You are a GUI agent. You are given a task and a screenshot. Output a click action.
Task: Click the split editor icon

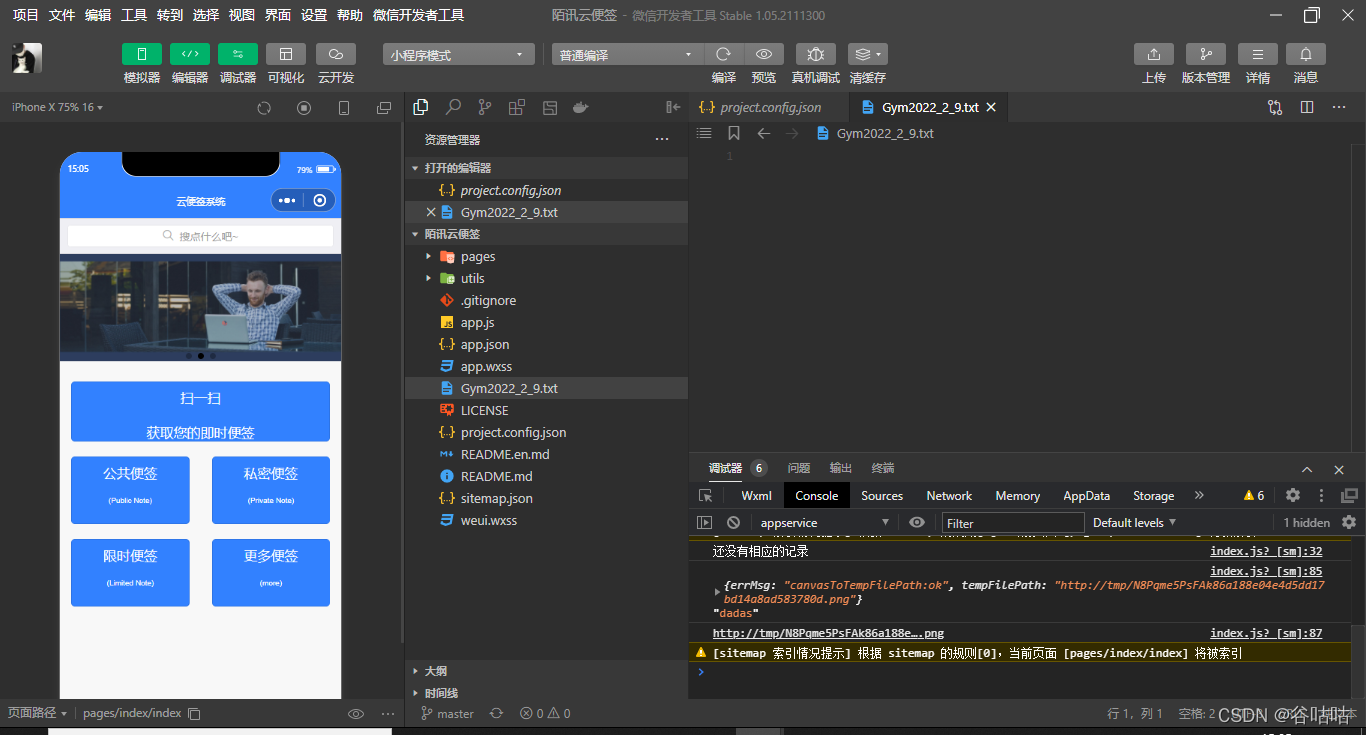[1307, 107]
